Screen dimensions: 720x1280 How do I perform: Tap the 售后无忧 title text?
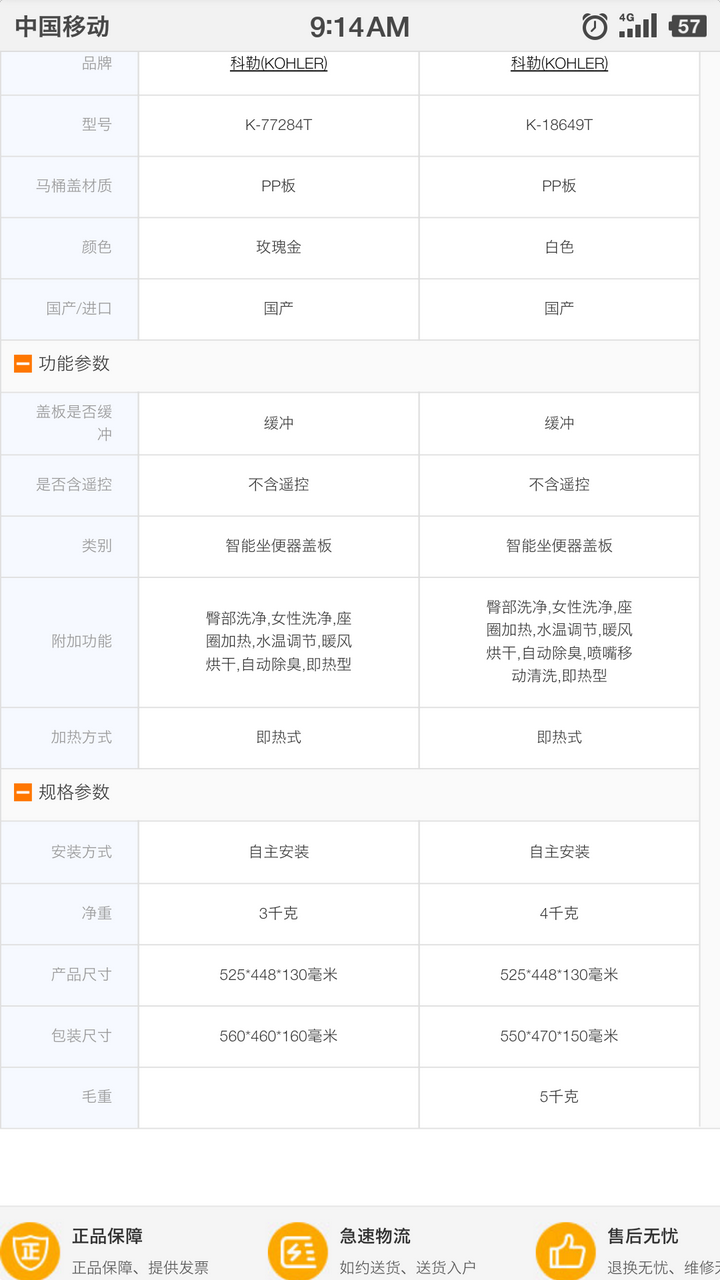643,1237
